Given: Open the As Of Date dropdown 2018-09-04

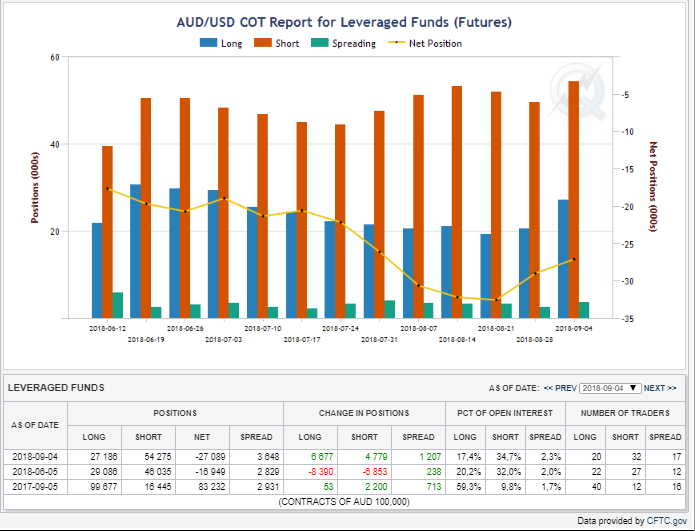Looking at the screenshot, I should (610, 388).
